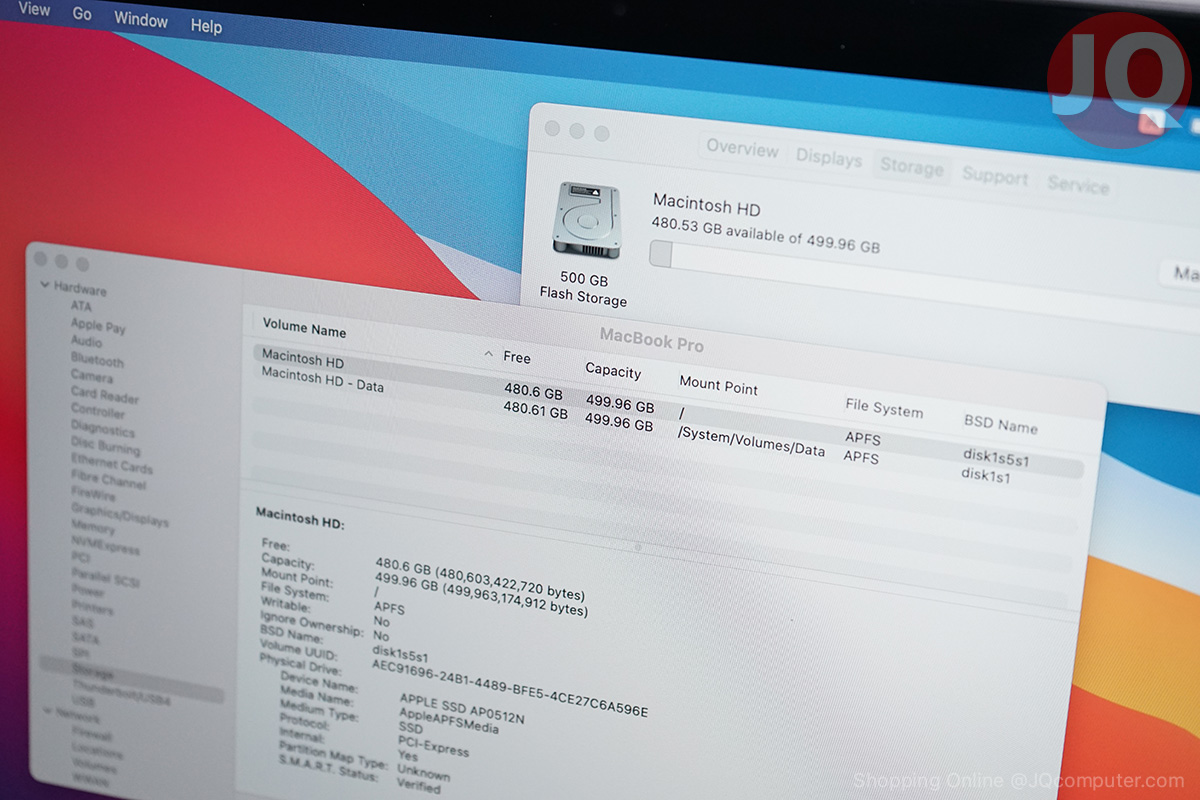This screenshot has width=1200, height=800.
Task: Sort by the Free column header
Action: 517,357
